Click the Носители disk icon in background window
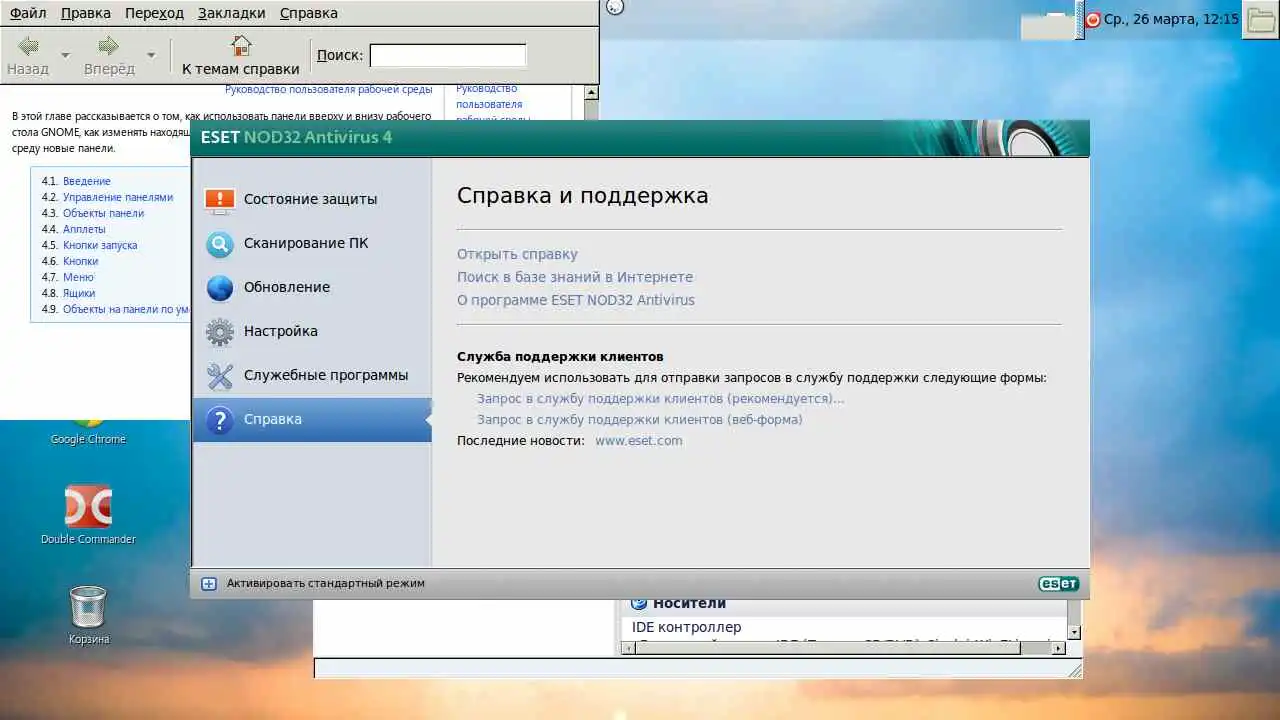This screenshot has height=720, width=1280. pos(639,603)
